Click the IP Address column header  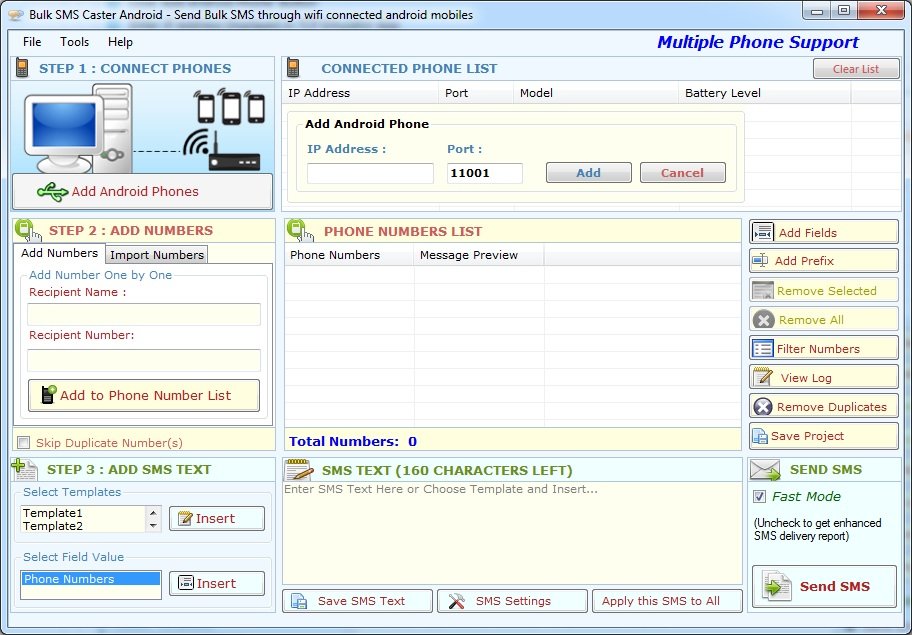(360, 93)
